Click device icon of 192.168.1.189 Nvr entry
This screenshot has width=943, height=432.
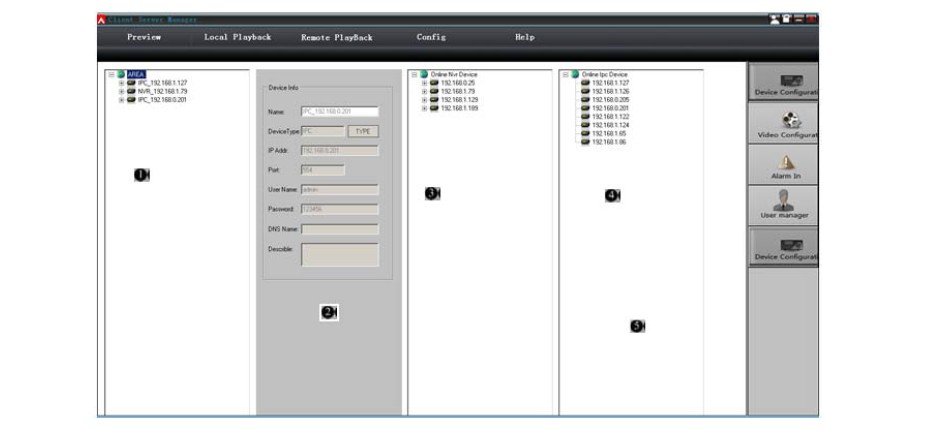[434, 108]
